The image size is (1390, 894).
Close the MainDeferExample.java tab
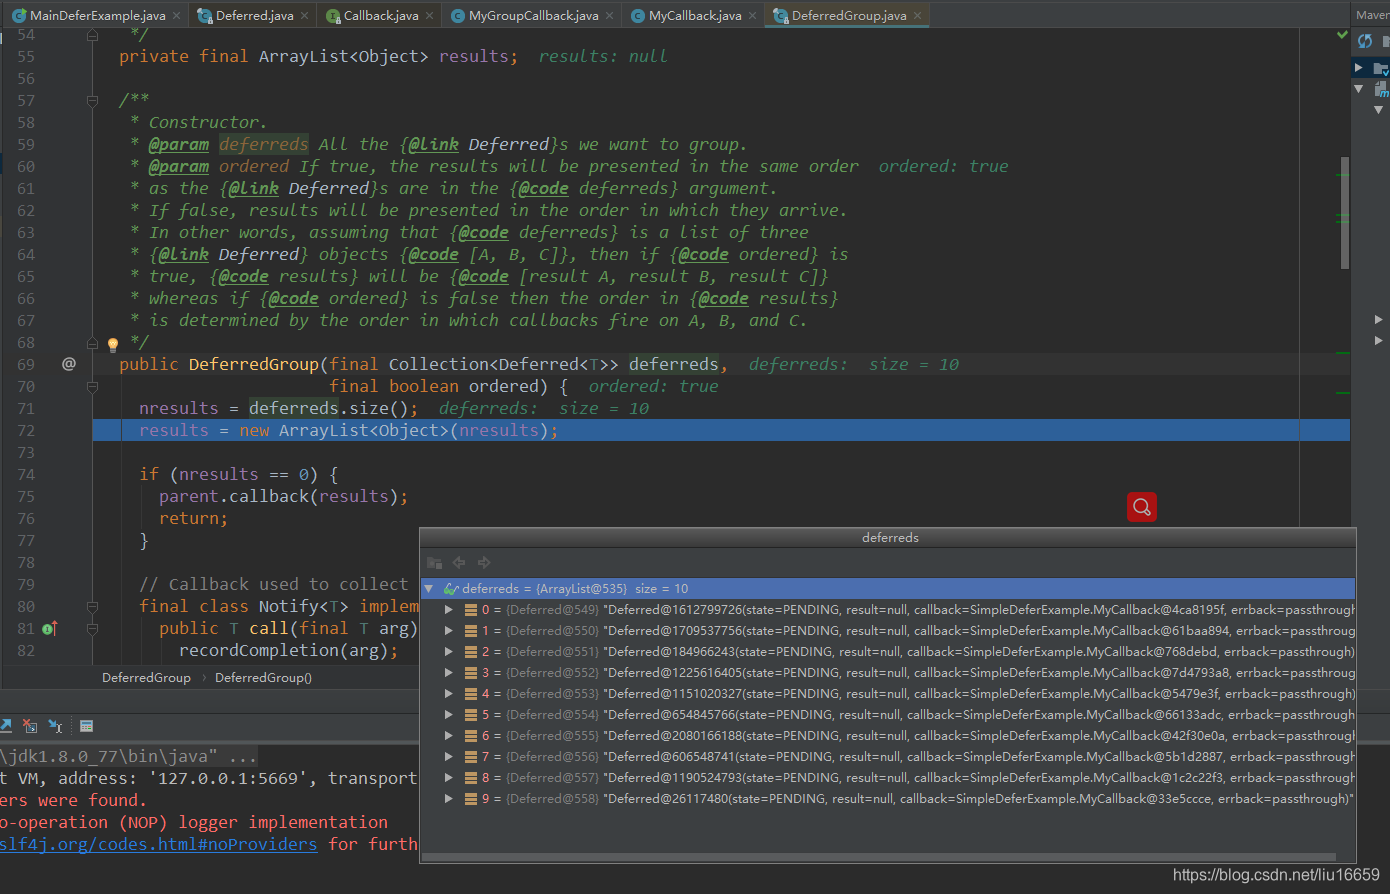tap(177, 16)
